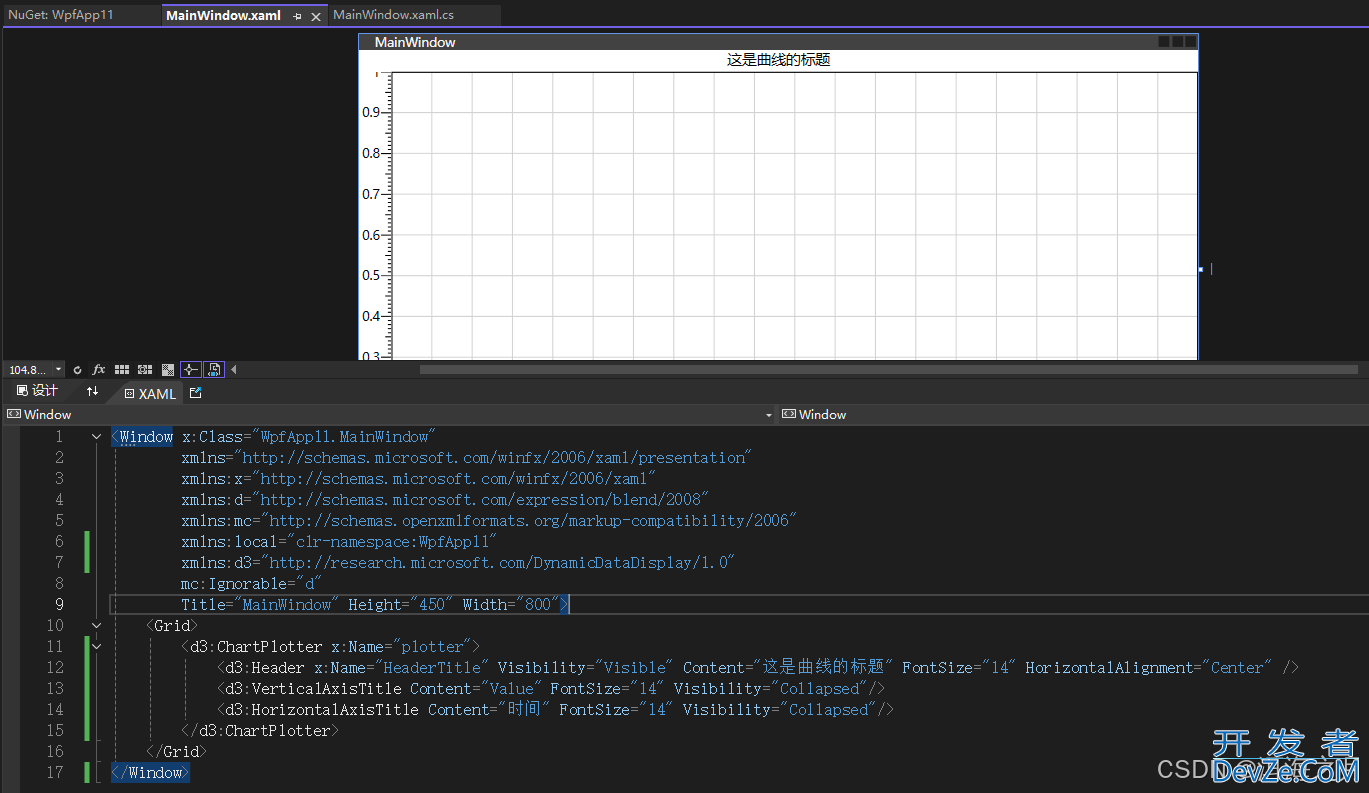The height and width of the screenshot is (793, 1369).
Task: Close the MainWindow.xaml tab
Action: point(316,17)
